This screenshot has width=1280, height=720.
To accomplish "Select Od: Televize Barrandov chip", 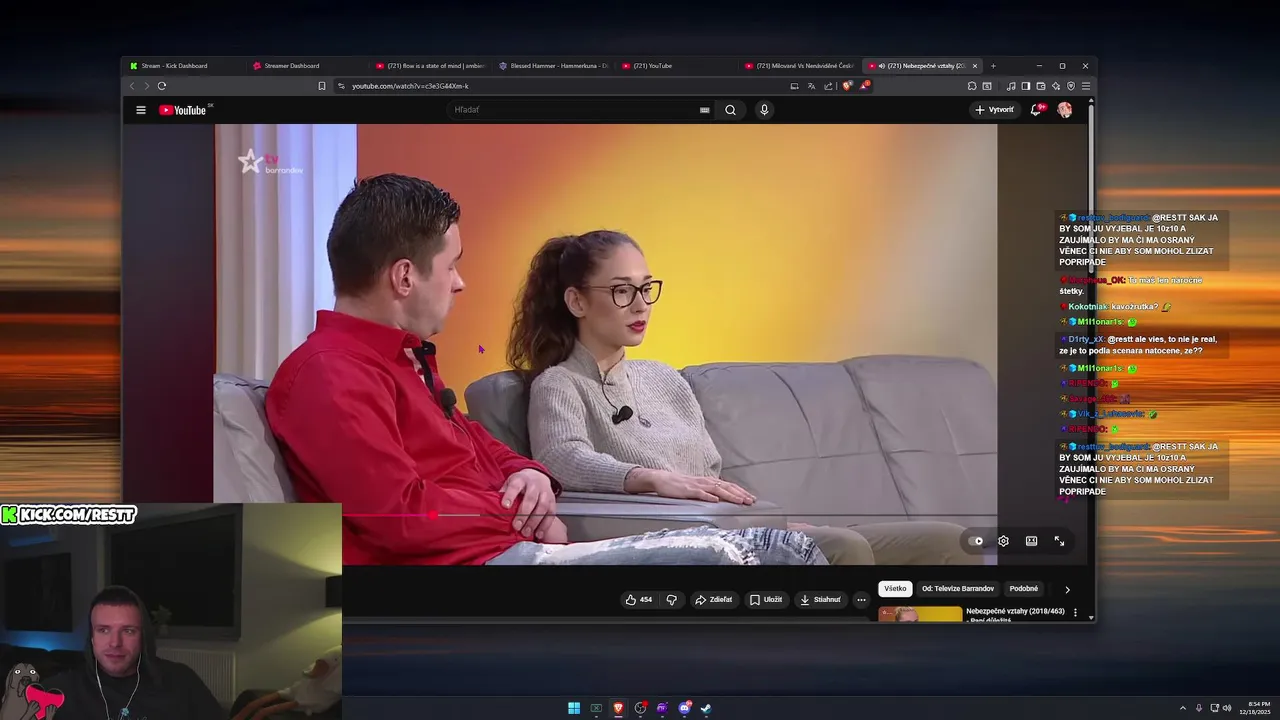I will coord(958,589).
